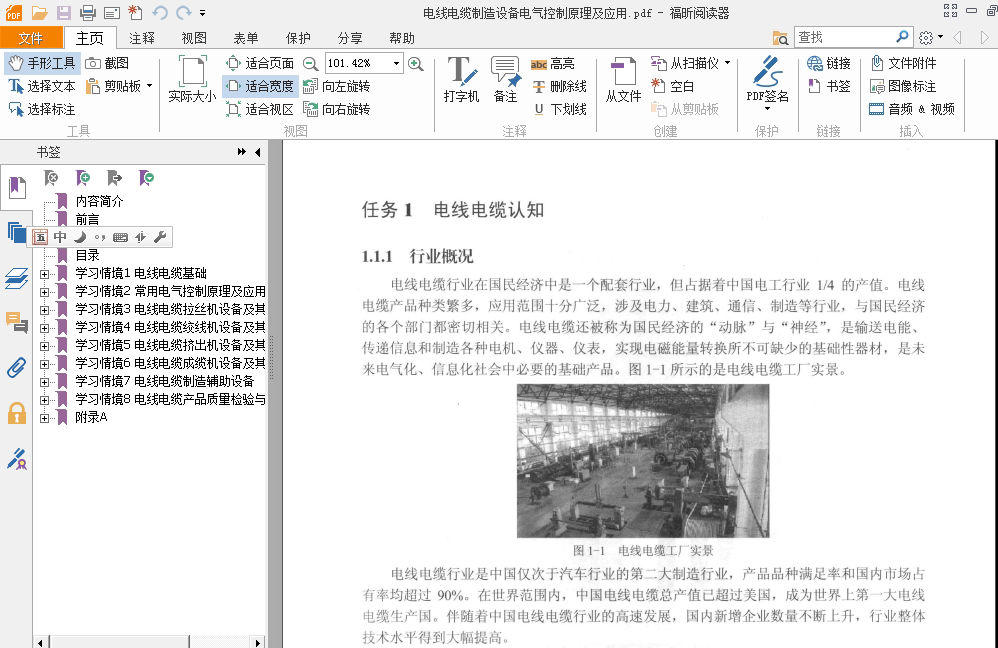
Task: Expand the 学习情境1 电线电缆基础 bookmark
Action: (x=44, y=273)
